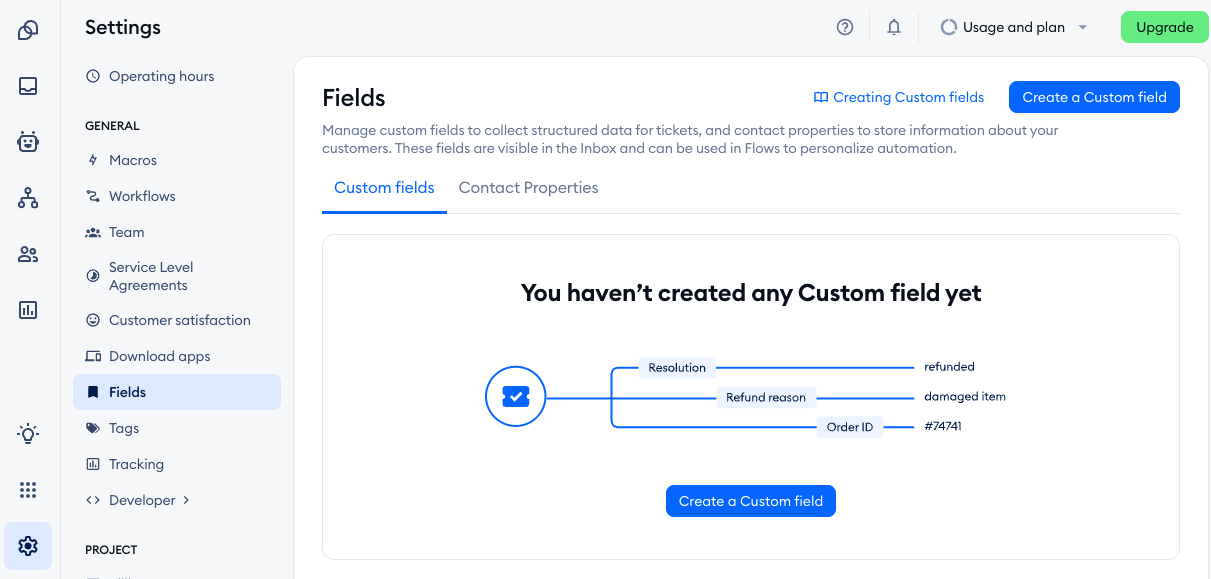Click the lightbulb icon in left rail

pyautogui.click(x=28, y=433)
